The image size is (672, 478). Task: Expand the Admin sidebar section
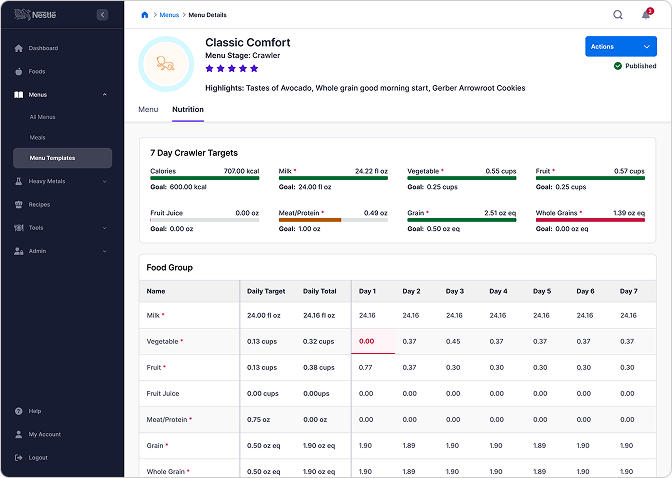(x=104, y=251)
